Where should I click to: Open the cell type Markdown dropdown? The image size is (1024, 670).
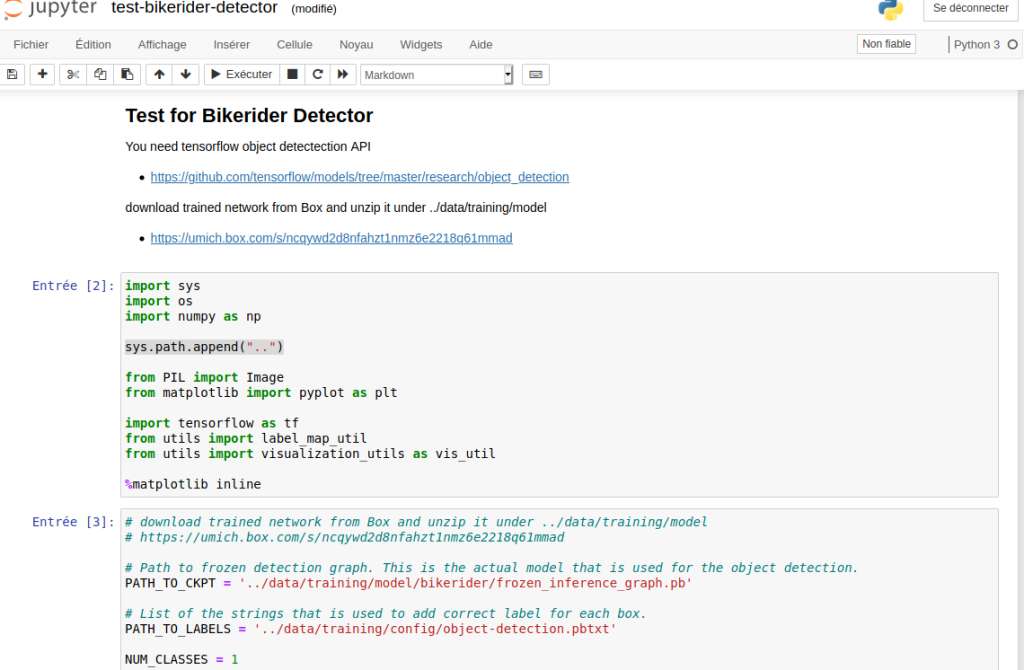(x=437, y=75)
